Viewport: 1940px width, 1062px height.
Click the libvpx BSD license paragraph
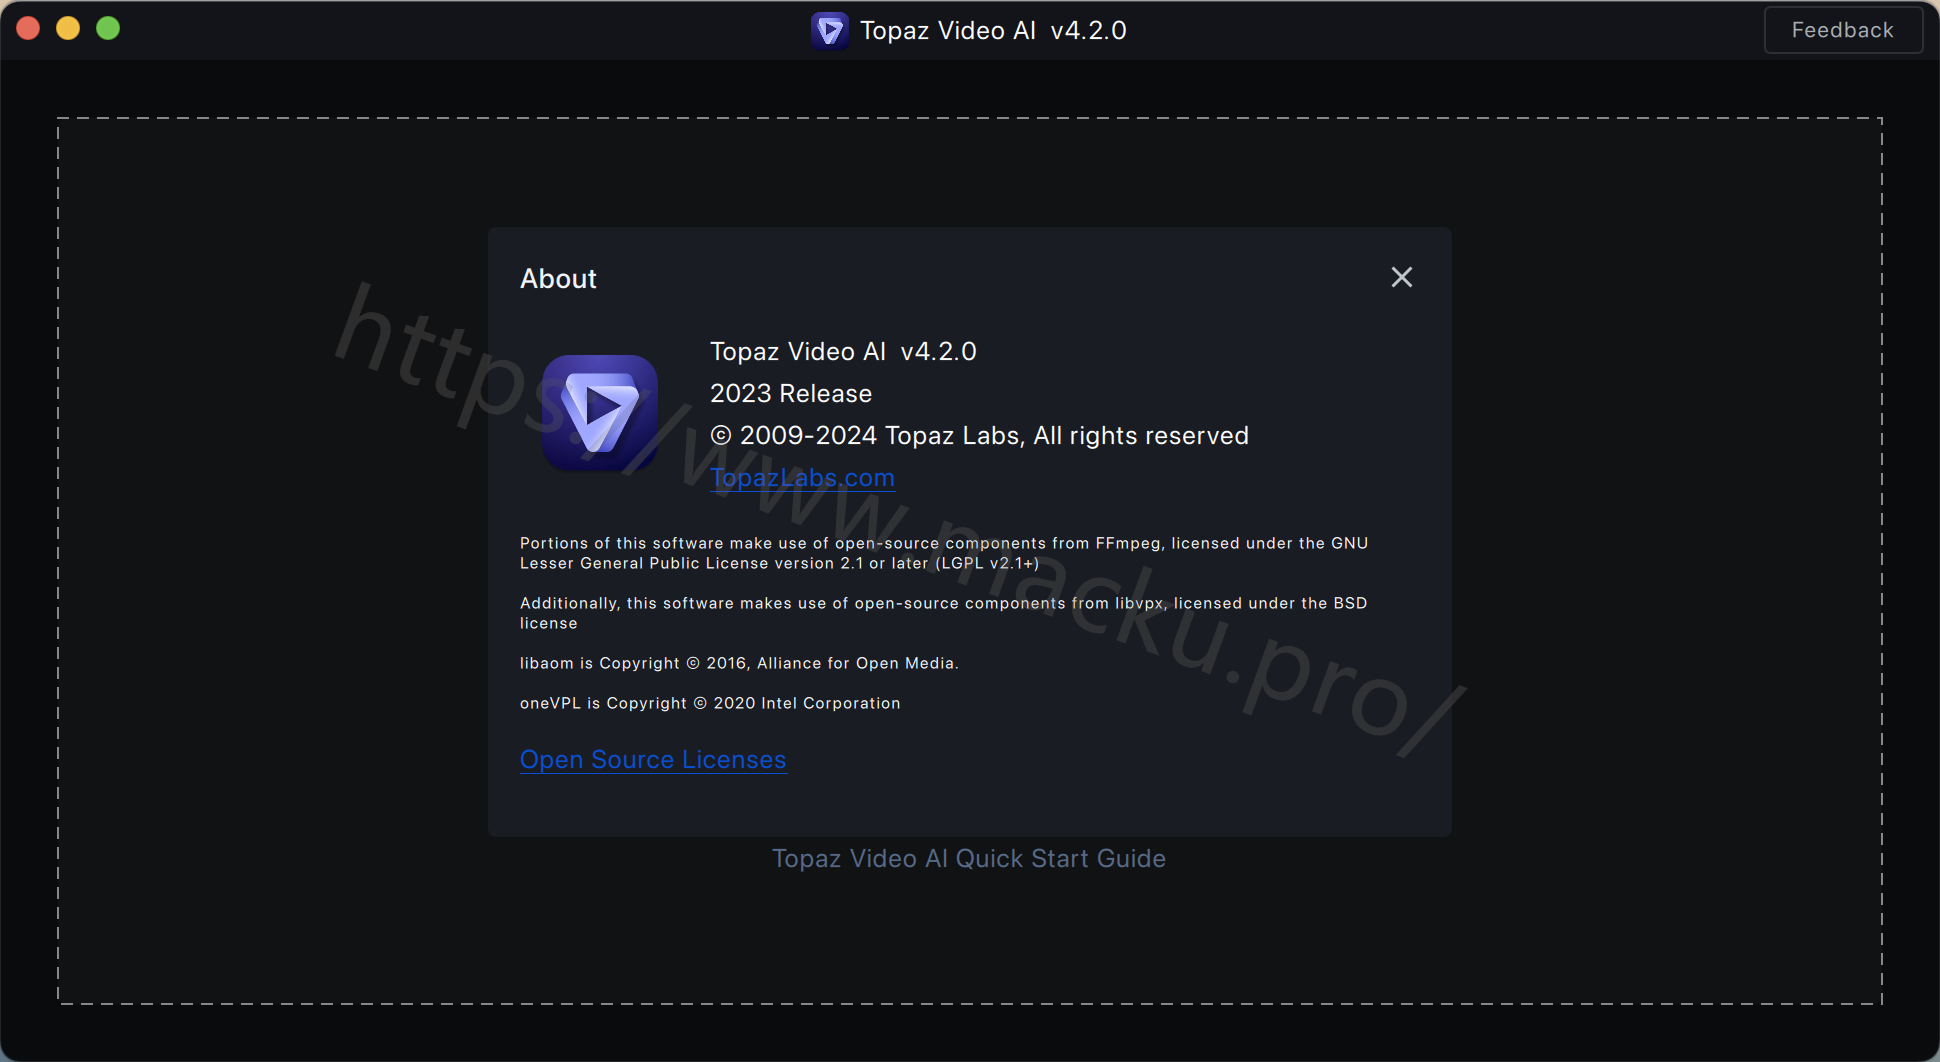[x=943, y=613]
